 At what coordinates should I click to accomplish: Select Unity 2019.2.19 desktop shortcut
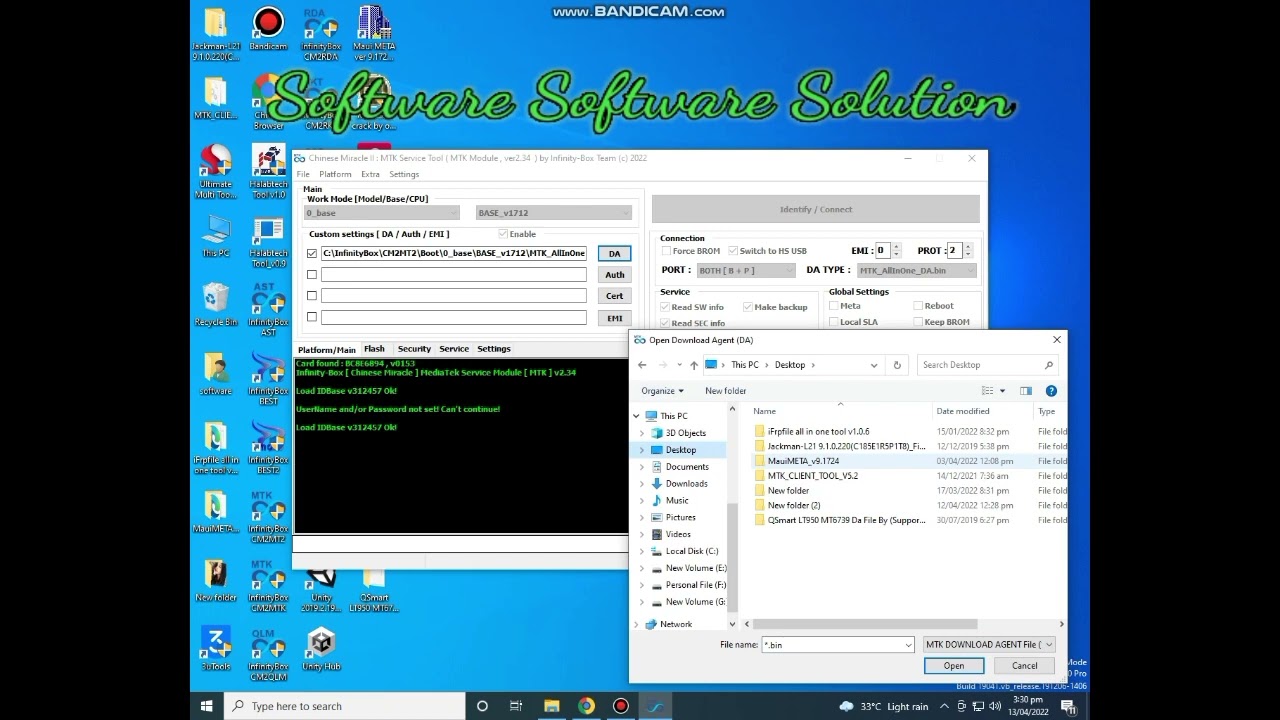tap(321, 586)
